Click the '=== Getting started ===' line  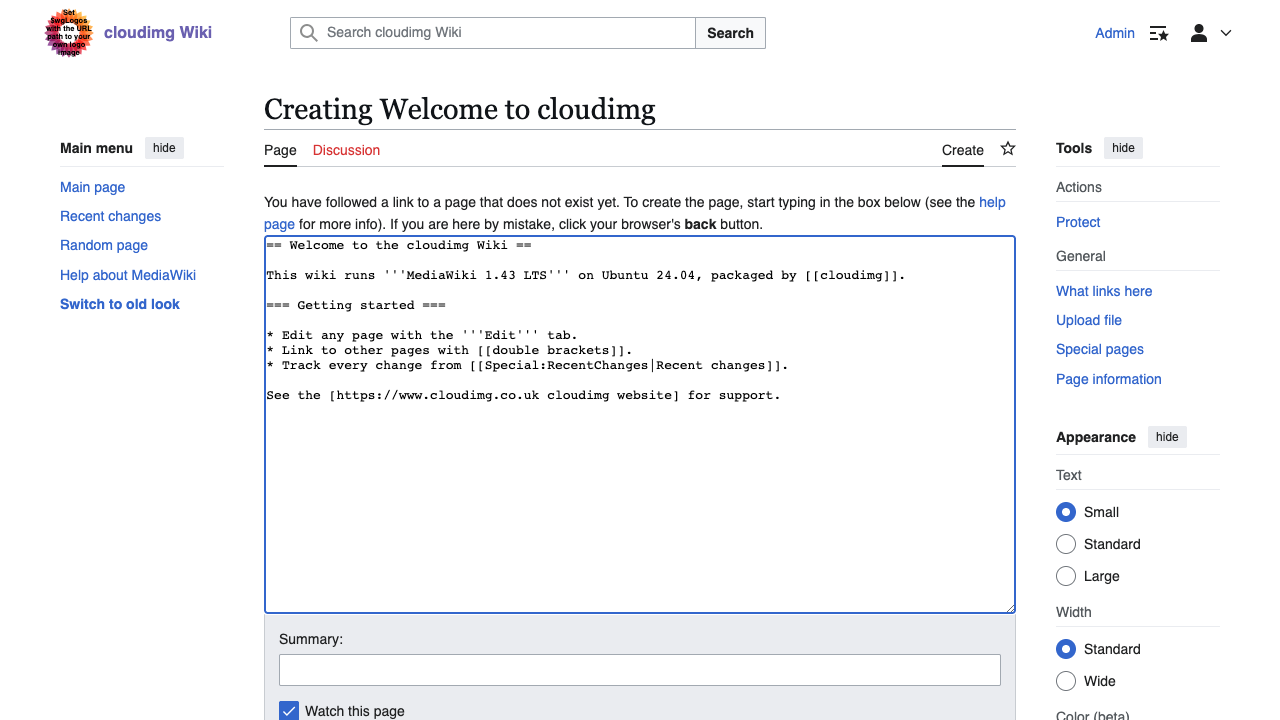(356, 305)
